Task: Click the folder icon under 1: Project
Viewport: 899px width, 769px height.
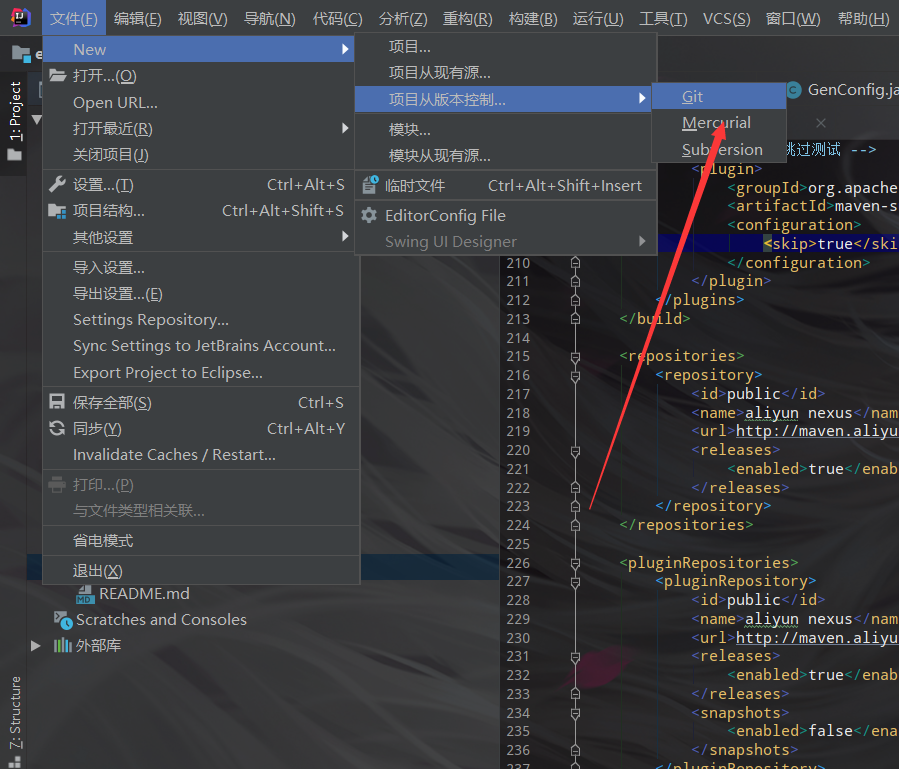Action: tap(14, 155)
